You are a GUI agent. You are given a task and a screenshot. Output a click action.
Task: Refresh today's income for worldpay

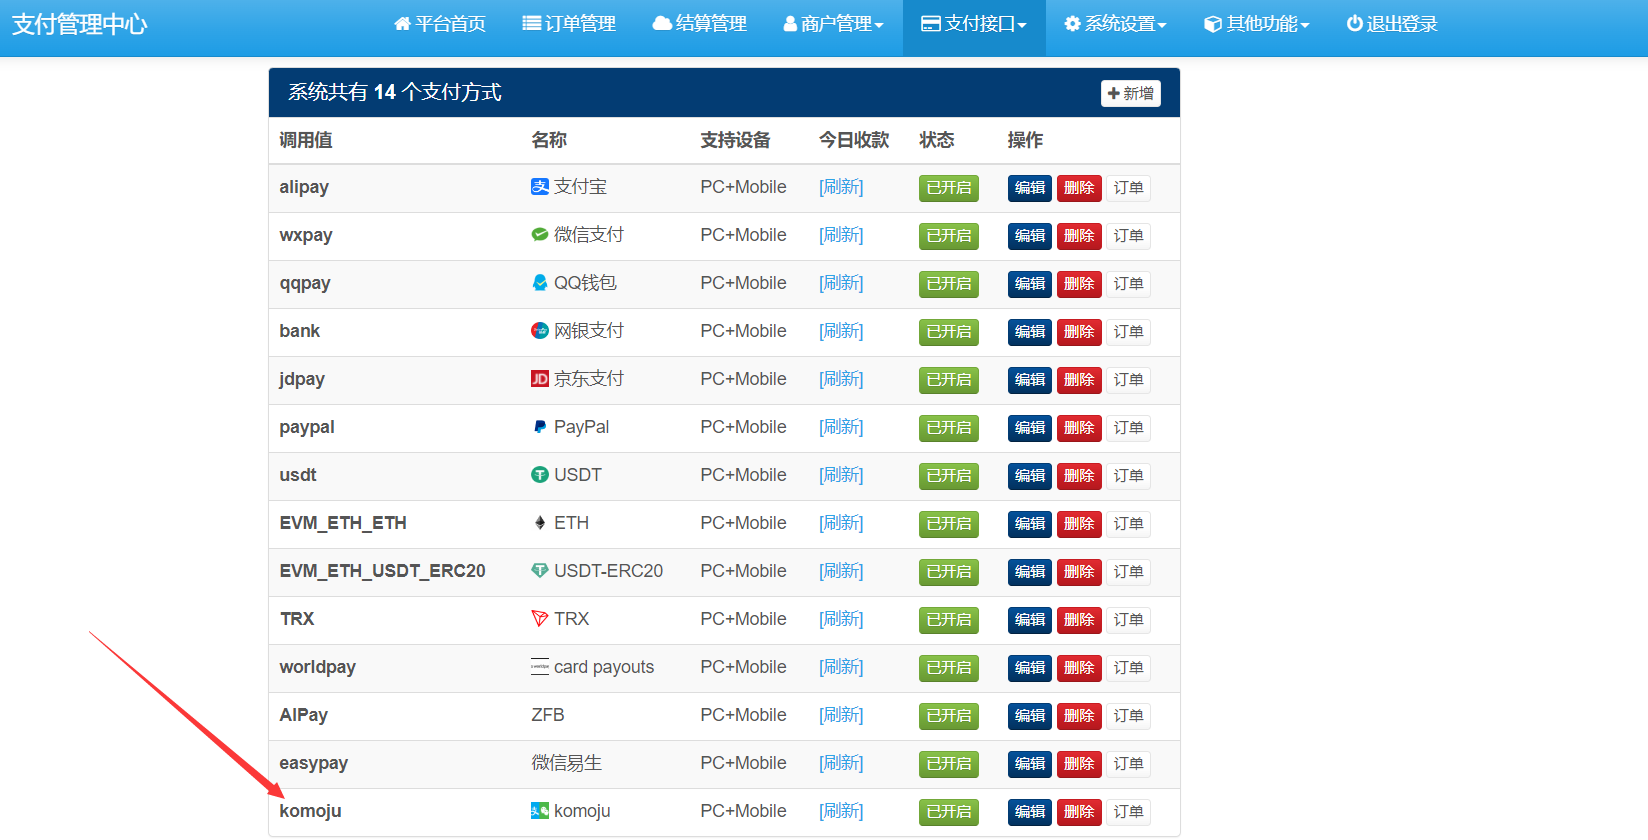(841, 667)
